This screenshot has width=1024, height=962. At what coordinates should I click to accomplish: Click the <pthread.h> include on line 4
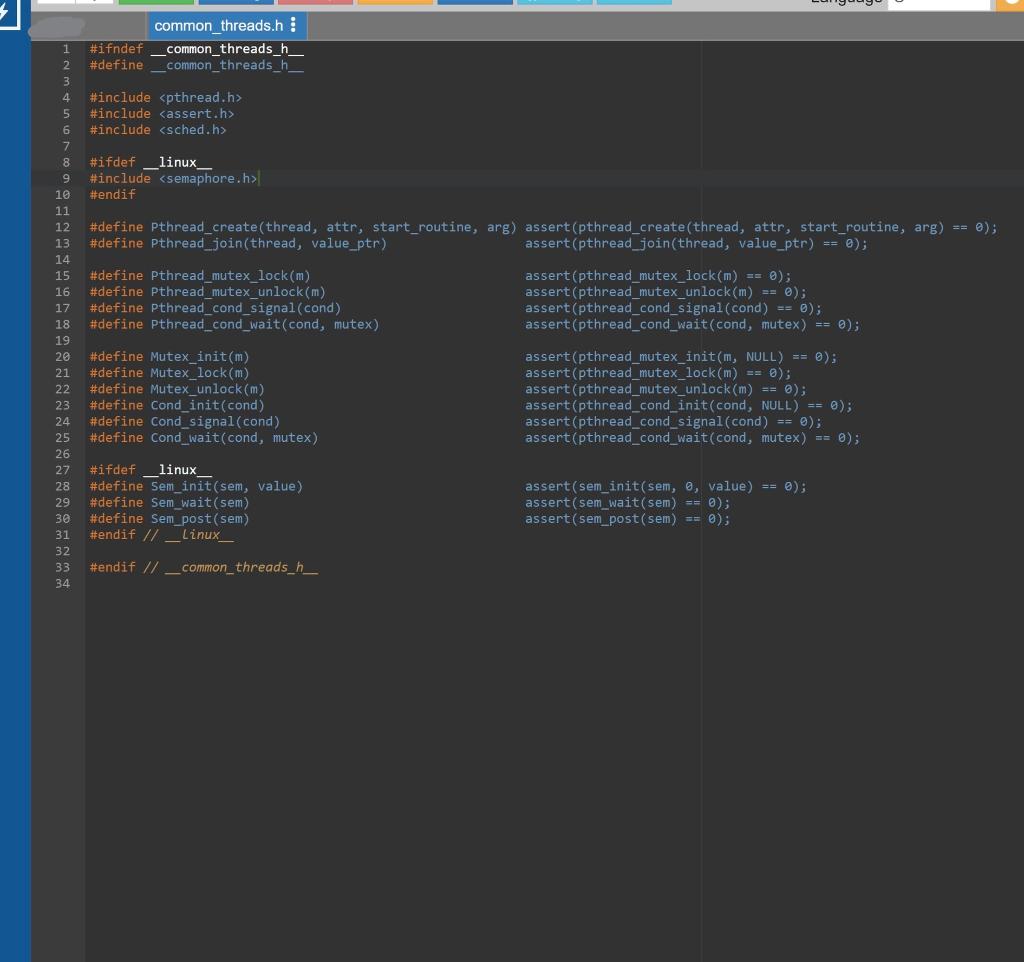[200, 97]
